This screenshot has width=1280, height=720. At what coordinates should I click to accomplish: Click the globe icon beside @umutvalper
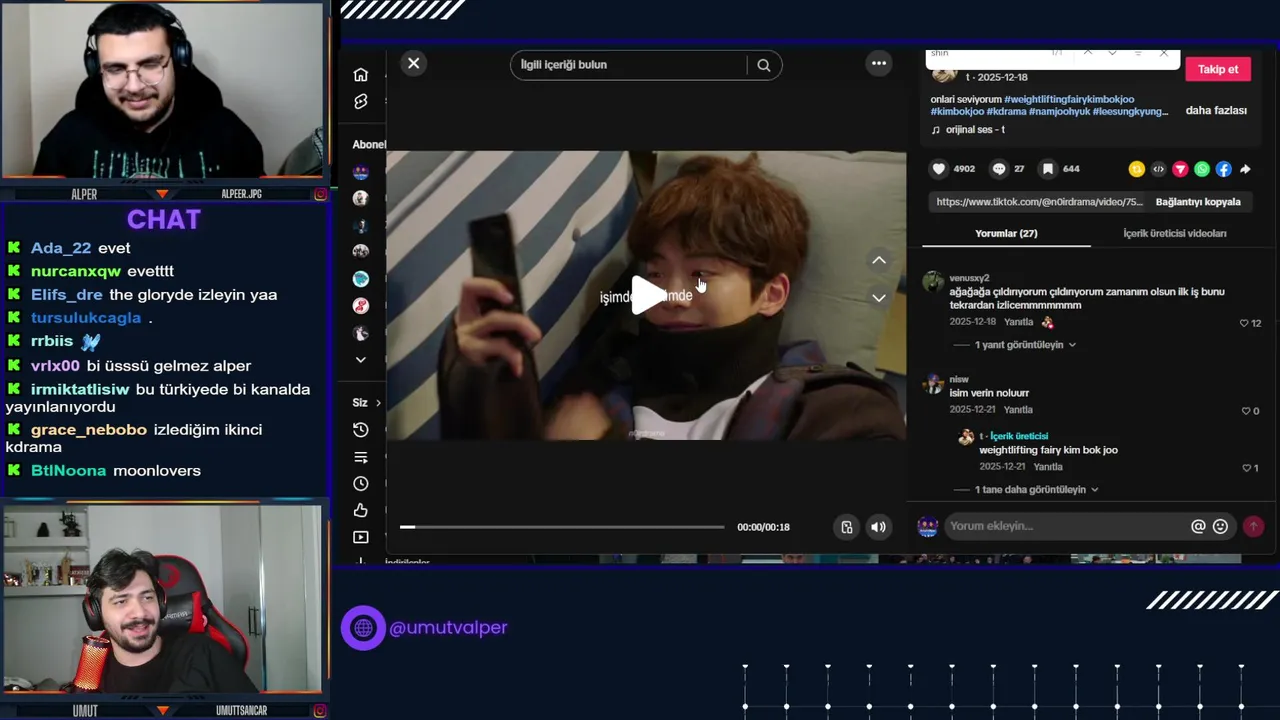coord(363,628)
